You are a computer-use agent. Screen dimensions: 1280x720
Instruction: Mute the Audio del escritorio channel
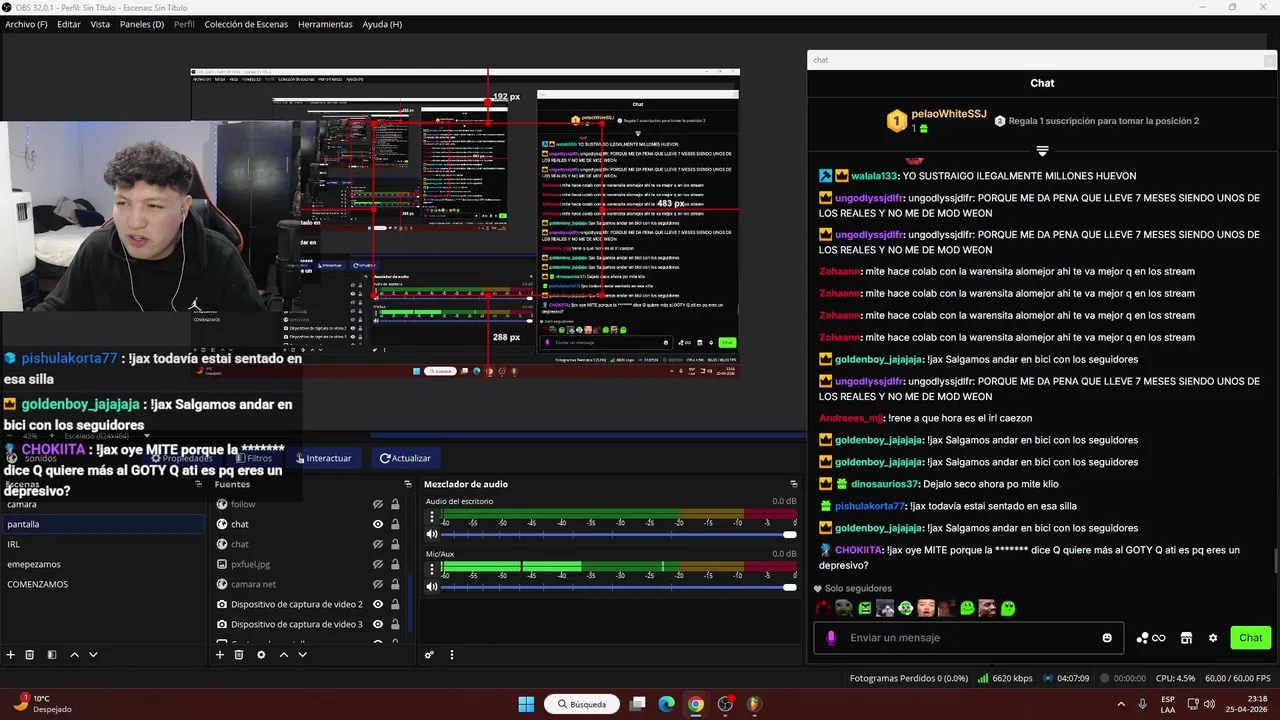click(432, 534)
